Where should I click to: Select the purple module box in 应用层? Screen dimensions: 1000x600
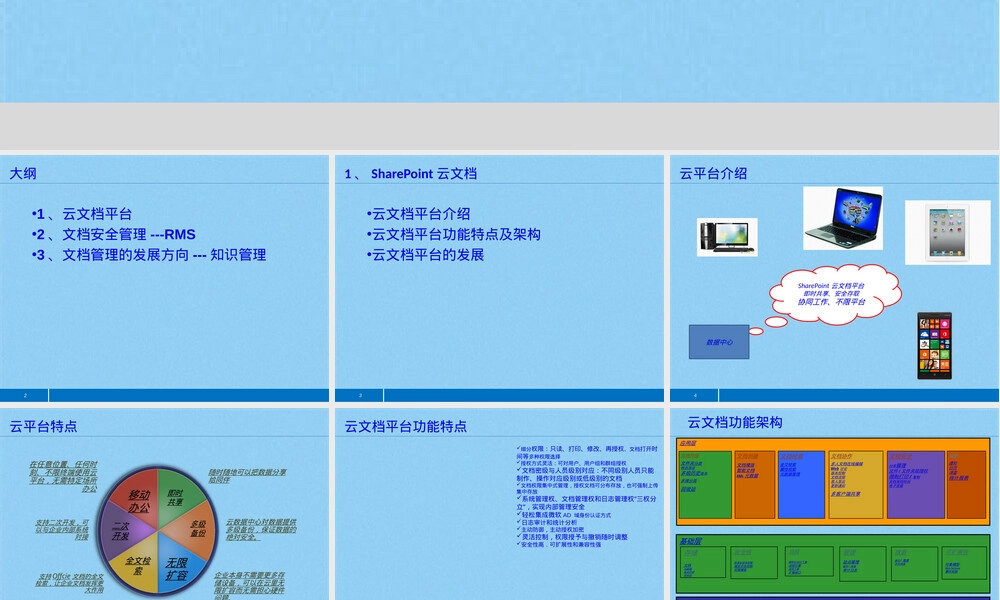tap(916, 485)
